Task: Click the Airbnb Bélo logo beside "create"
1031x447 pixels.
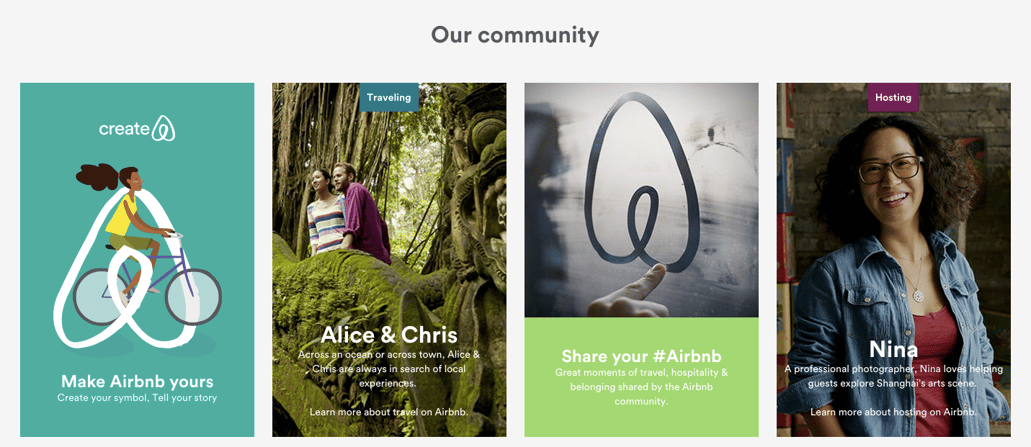Action: click(163, 128)
